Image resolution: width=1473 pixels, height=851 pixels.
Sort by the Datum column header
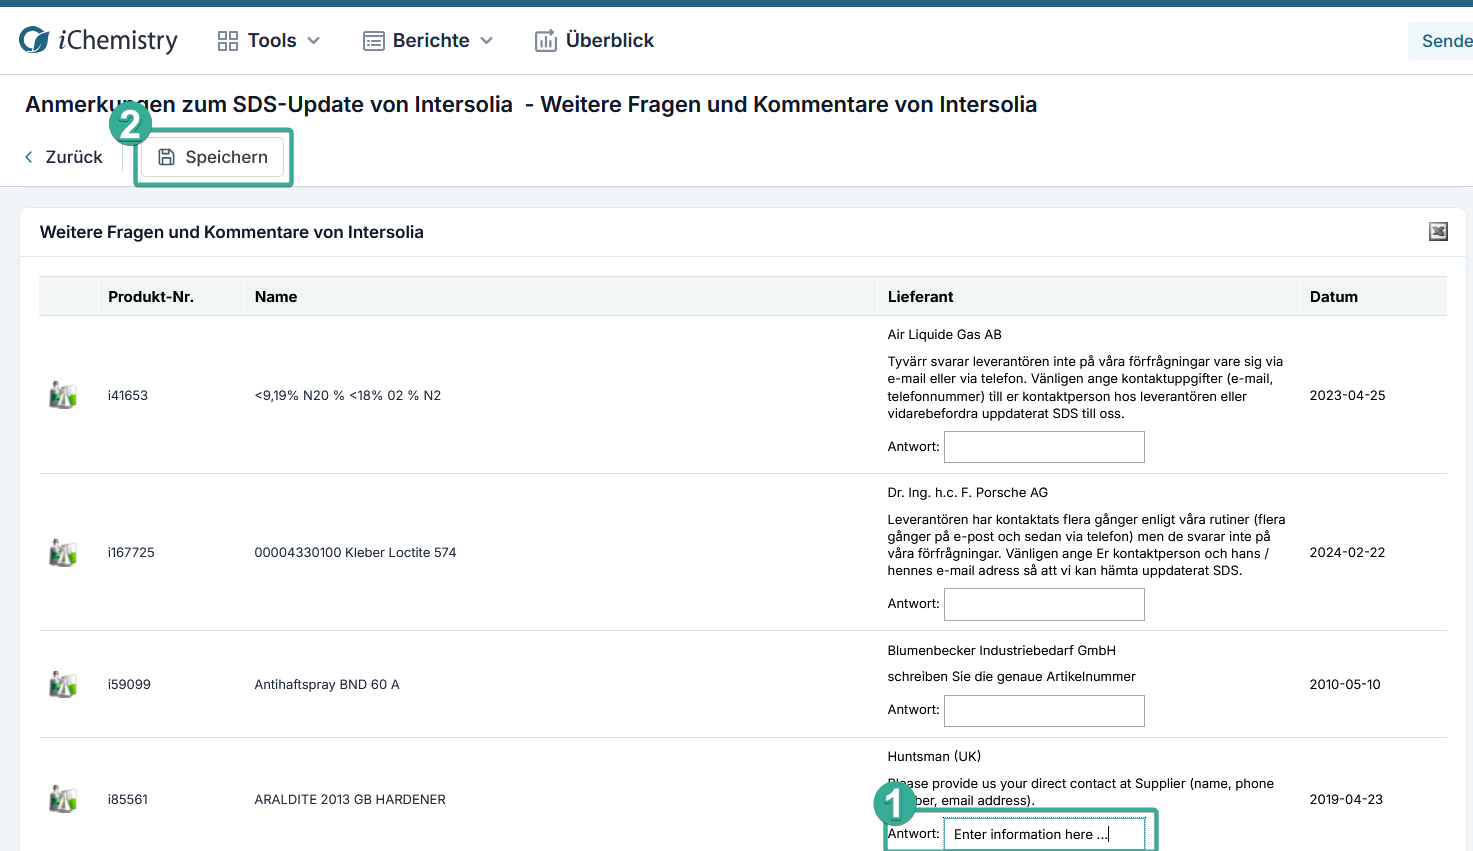[x=1334, y=296]
